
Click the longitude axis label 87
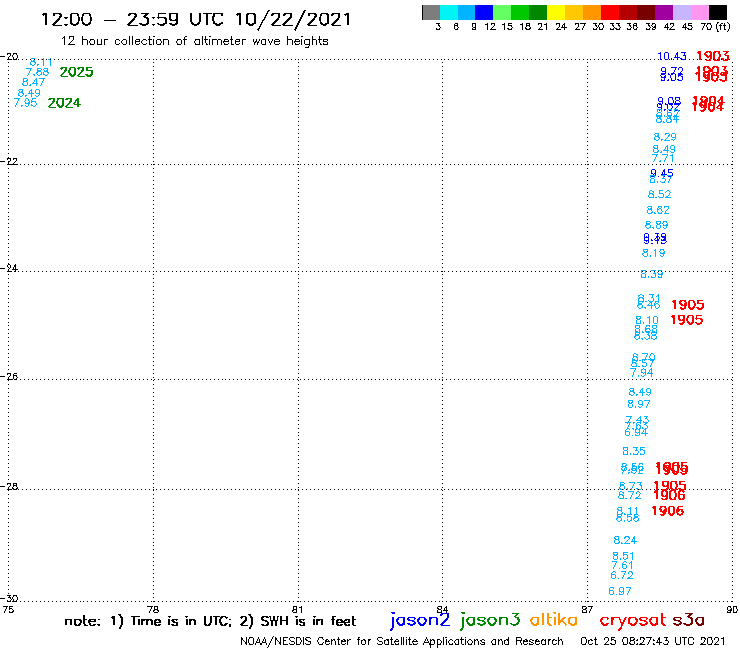click(x=587, y=609)
